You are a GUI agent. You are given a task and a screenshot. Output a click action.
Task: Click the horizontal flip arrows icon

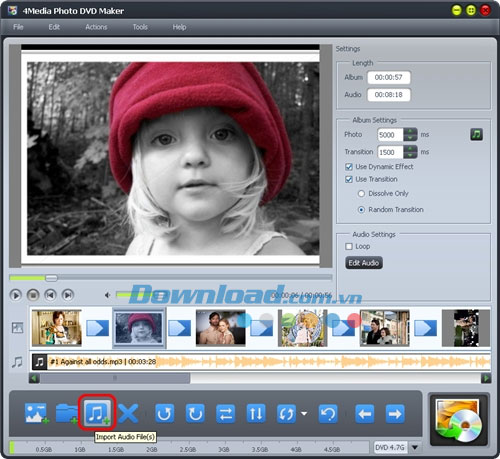click(x=226, y=413)
